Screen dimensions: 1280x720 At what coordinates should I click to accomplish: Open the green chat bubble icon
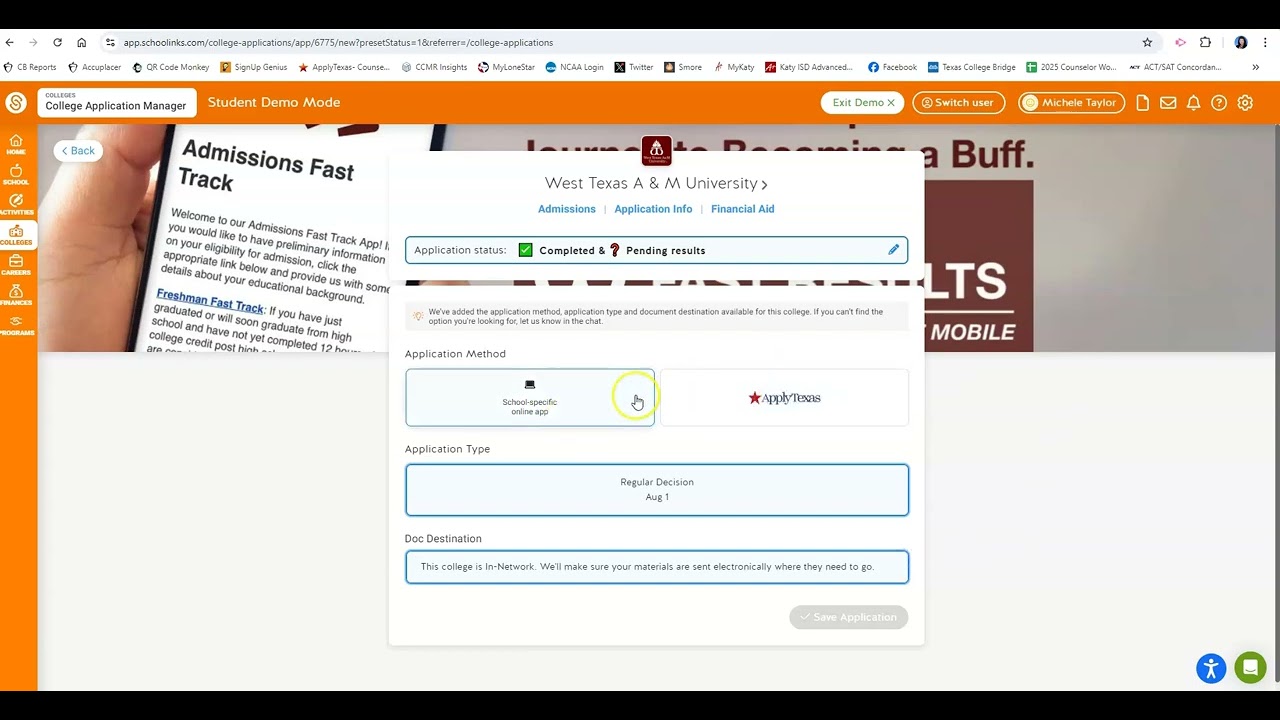point(1250,667)
